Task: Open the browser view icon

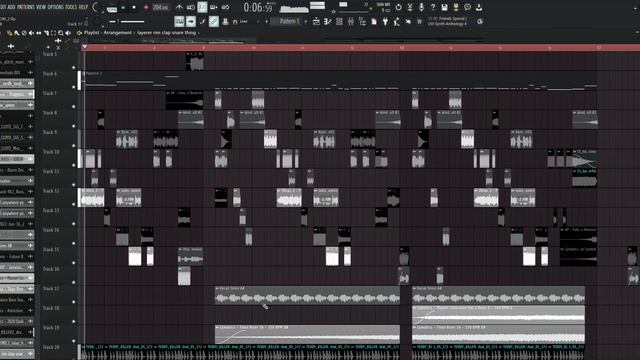Action: 362,21
